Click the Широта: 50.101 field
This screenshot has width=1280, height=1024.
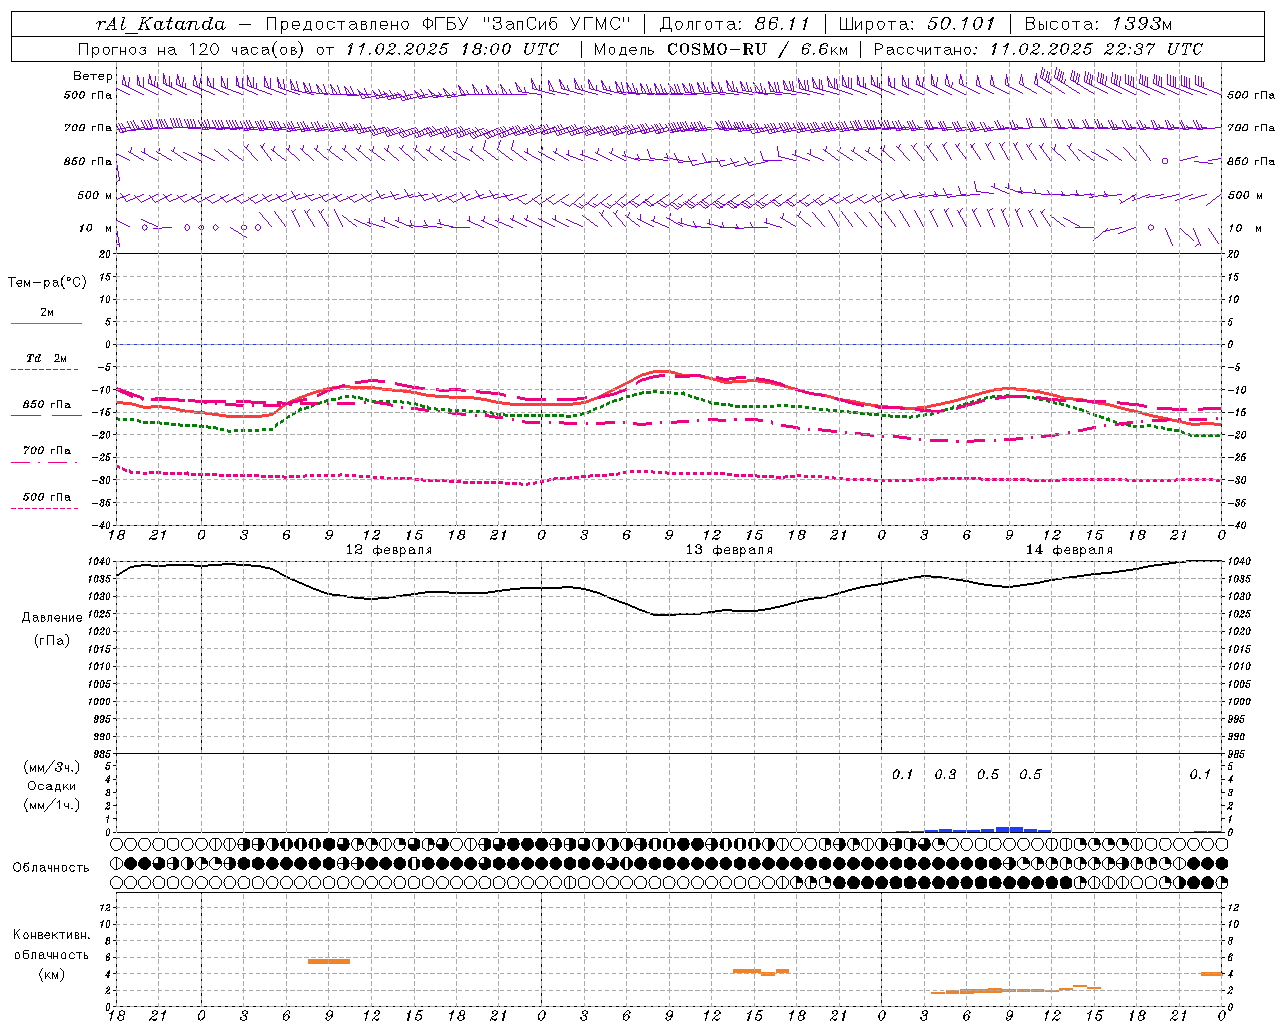(917, 24)
